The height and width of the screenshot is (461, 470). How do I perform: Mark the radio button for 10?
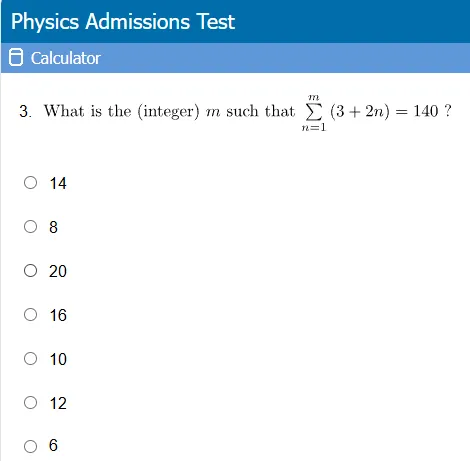click(30, 359)
